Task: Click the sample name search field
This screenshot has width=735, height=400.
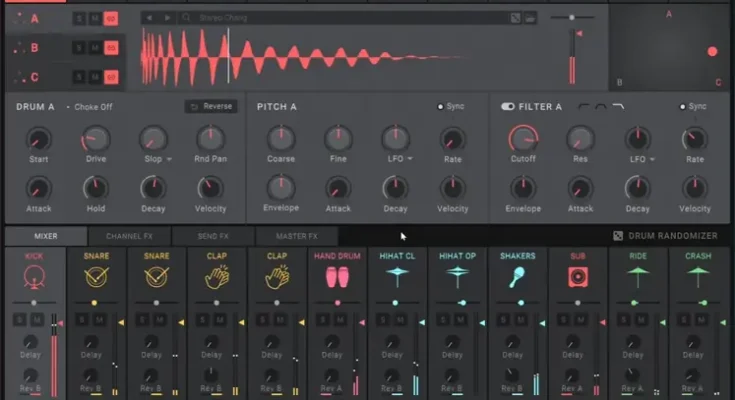Action: point(340,18)
